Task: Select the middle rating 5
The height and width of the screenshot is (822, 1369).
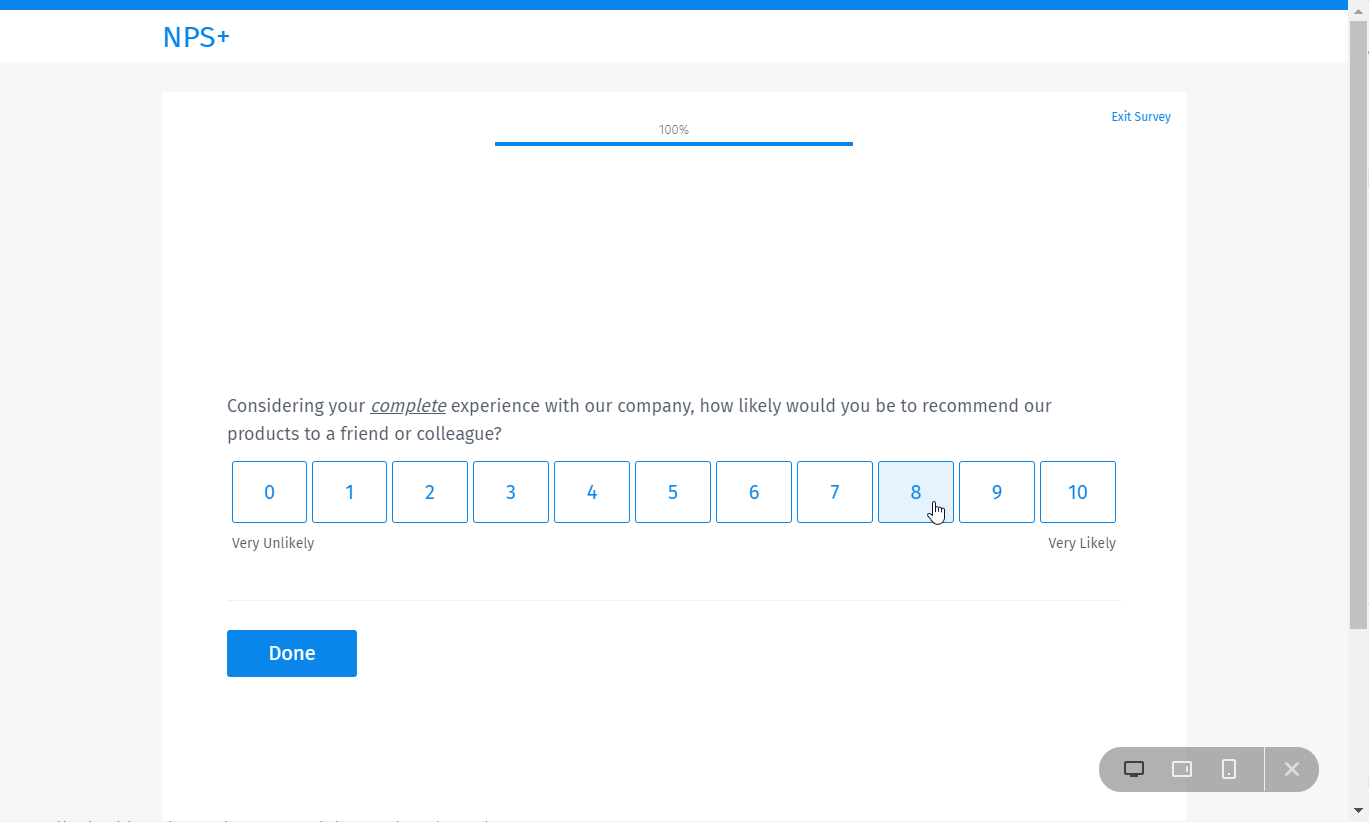Action: (x=672, y=492)
